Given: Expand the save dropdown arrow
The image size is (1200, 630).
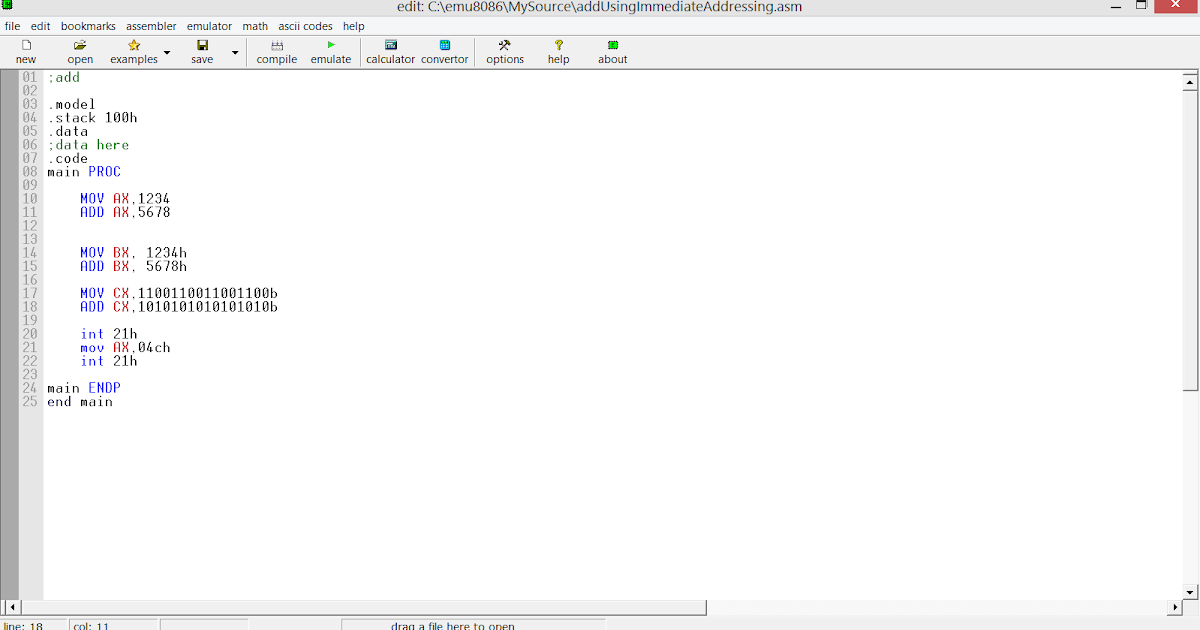Looking at the screenshot, I should click(x=234, y=52).
